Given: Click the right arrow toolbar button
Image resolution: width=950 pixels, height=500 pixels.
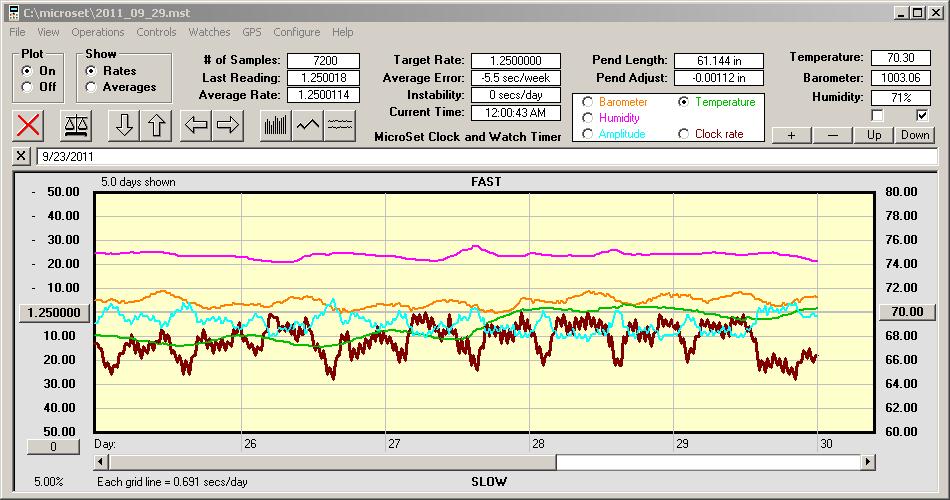Looking at the screenshot, I should (228, 125).
